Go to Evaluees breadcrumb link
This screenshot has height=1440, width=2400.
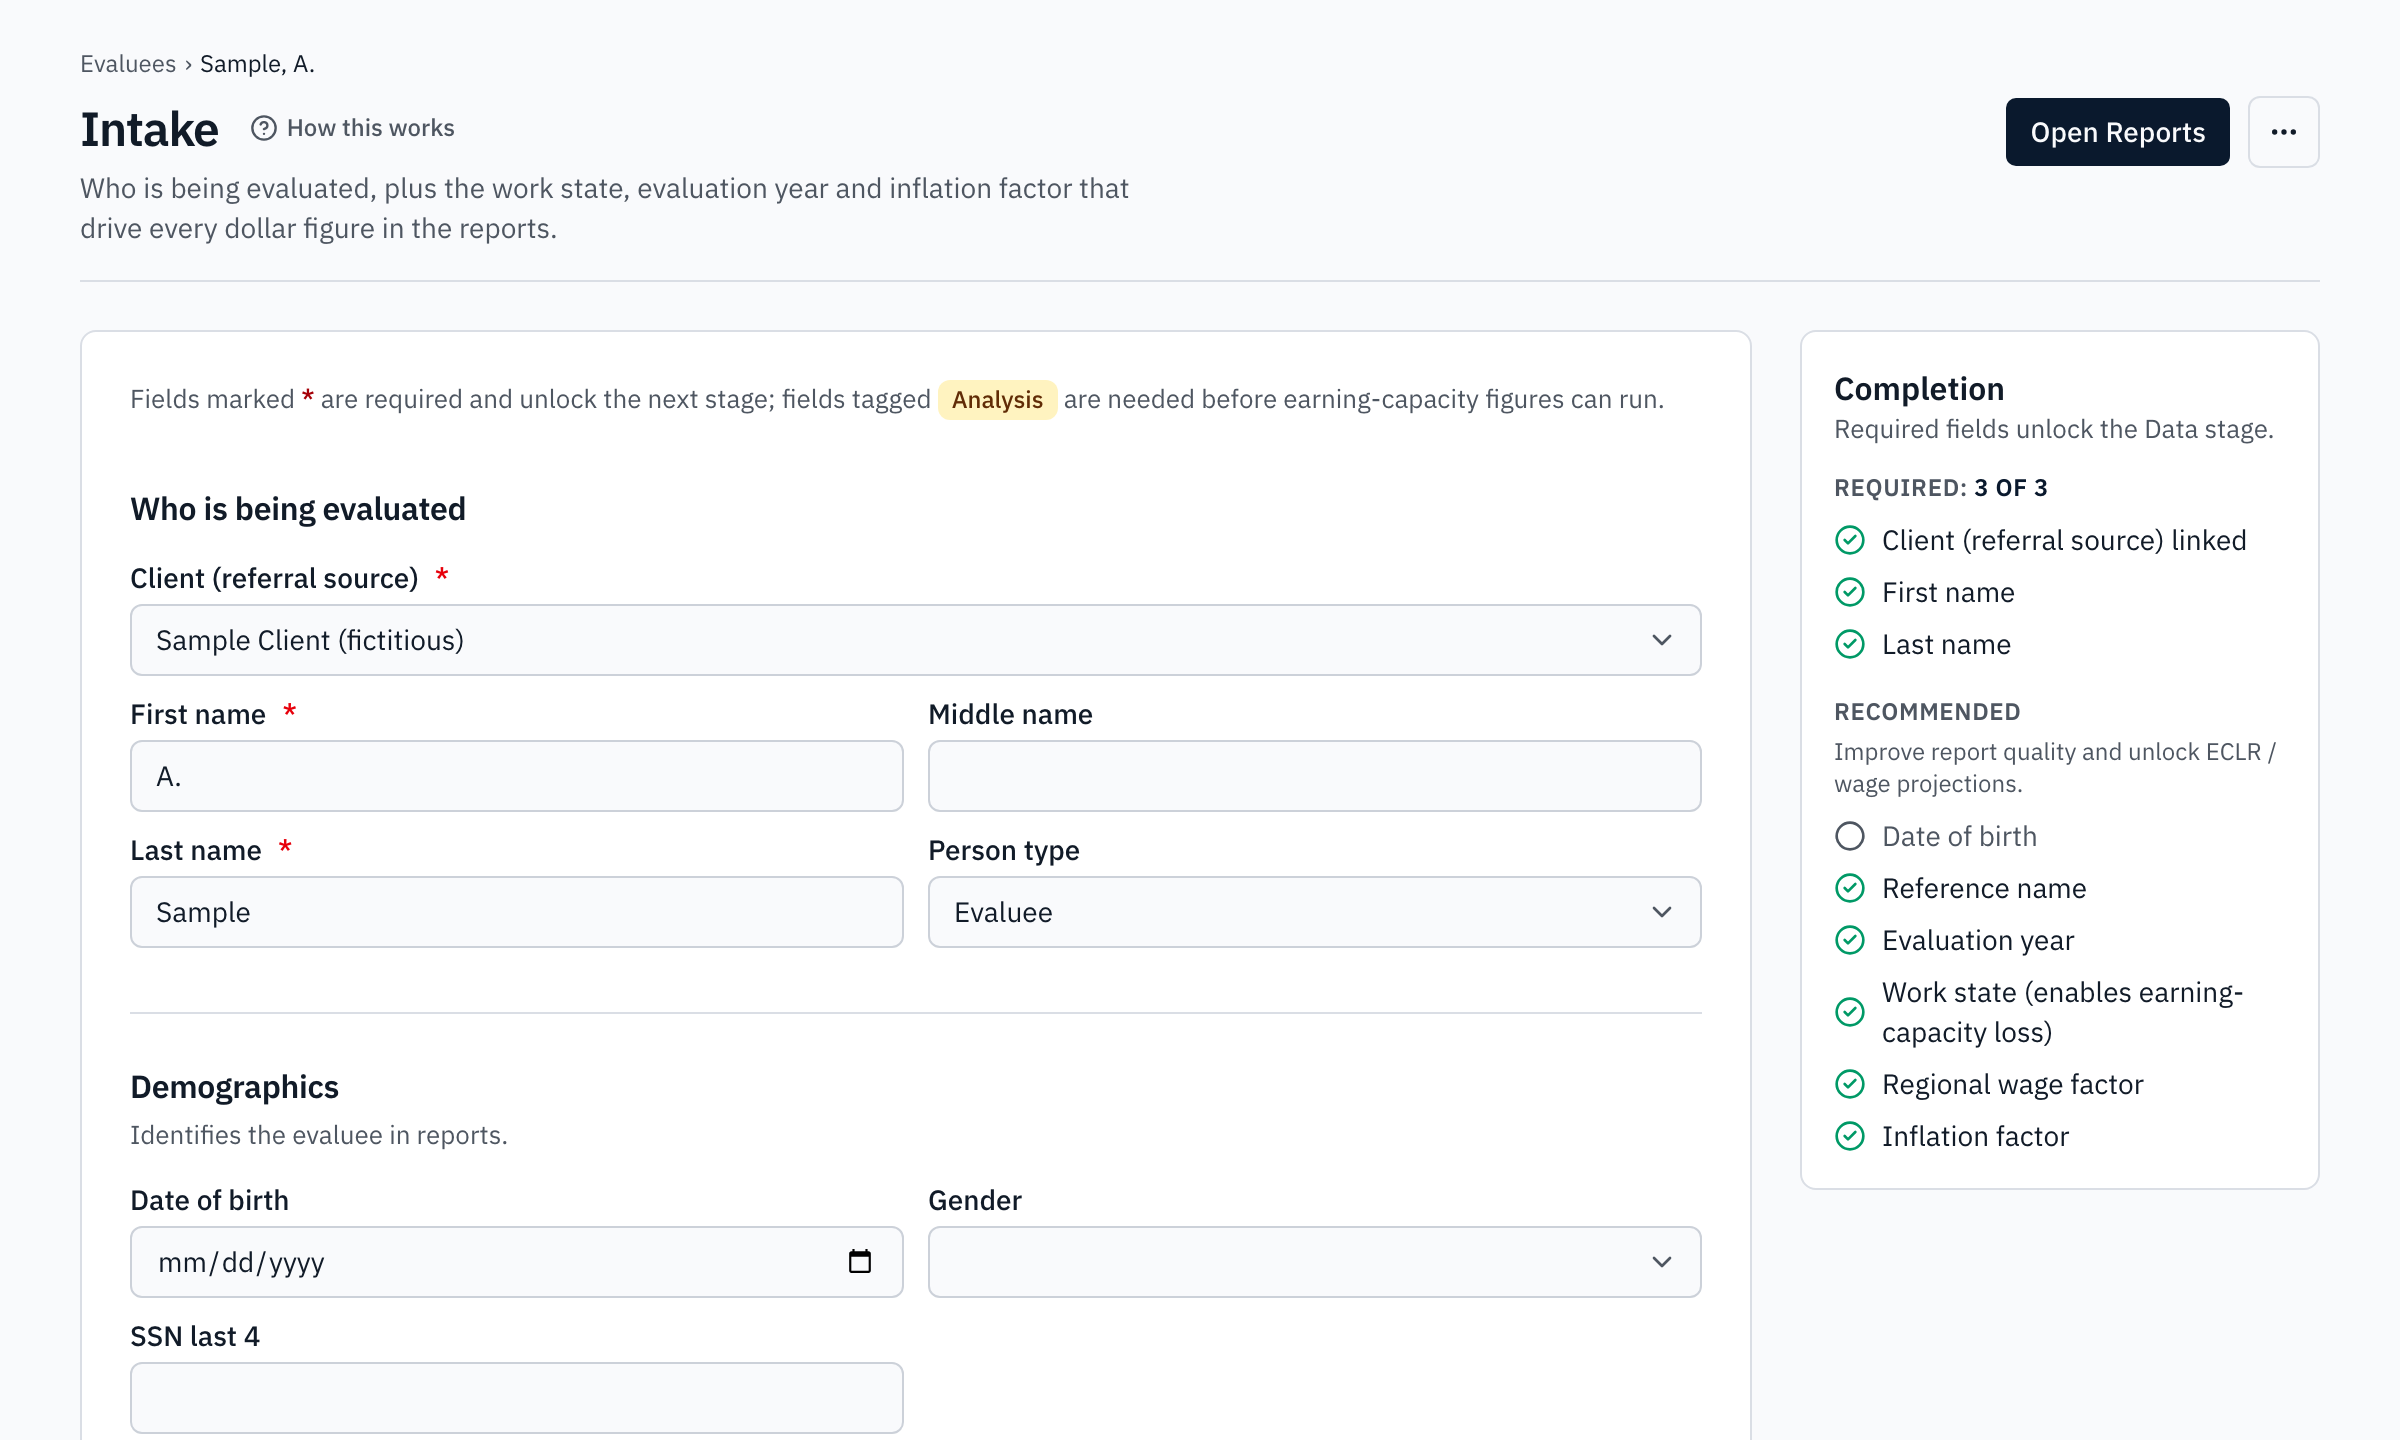(128, 64)
